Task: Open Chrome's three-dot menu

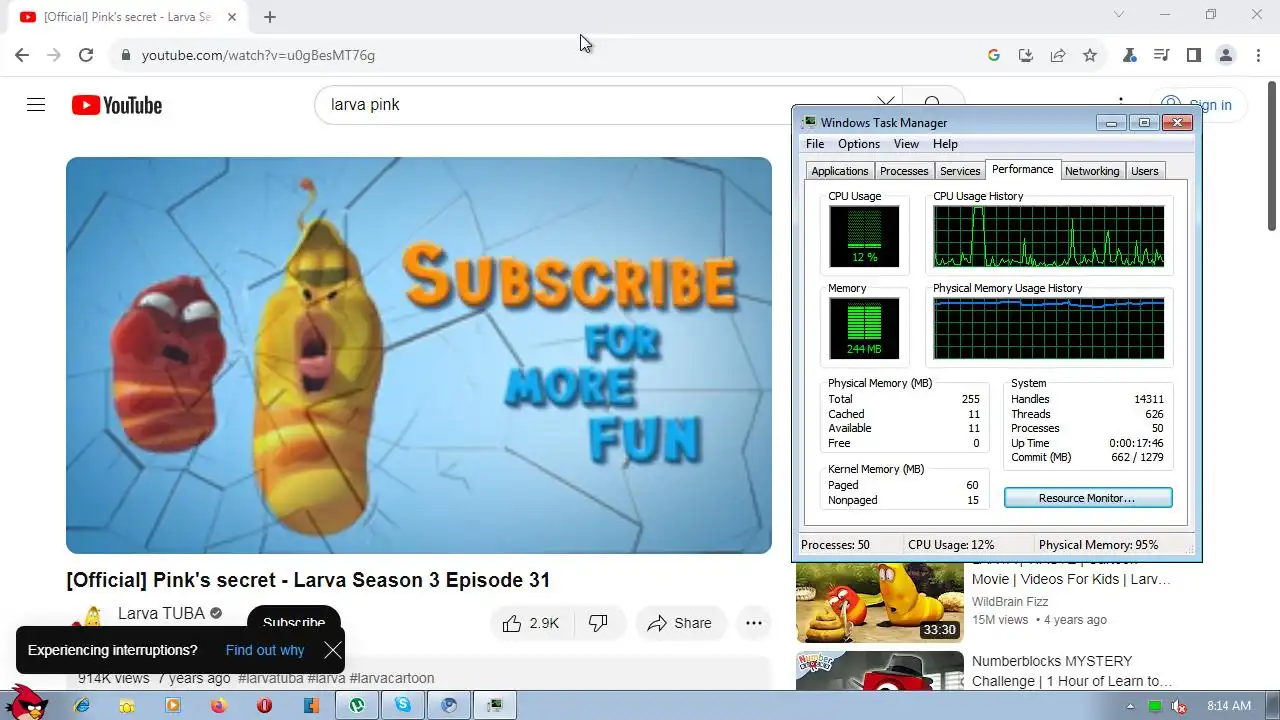Action: (1258, 55)
